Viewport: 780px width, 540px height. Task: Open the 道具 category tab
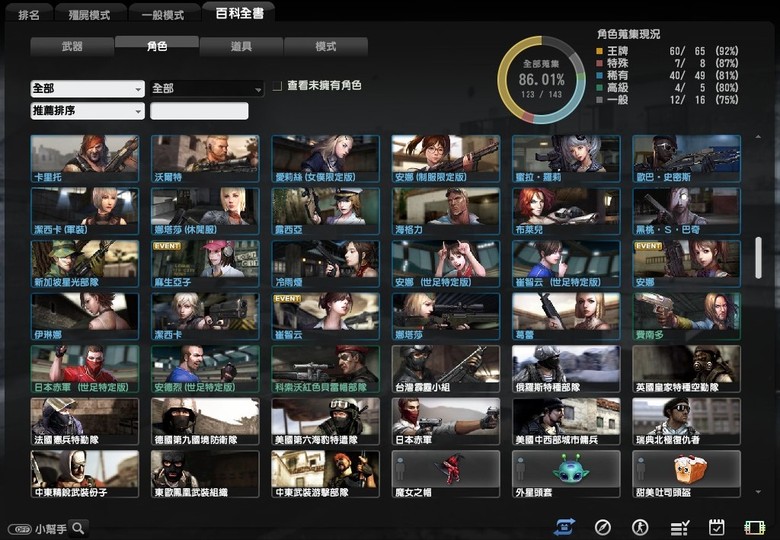point(241,46)
